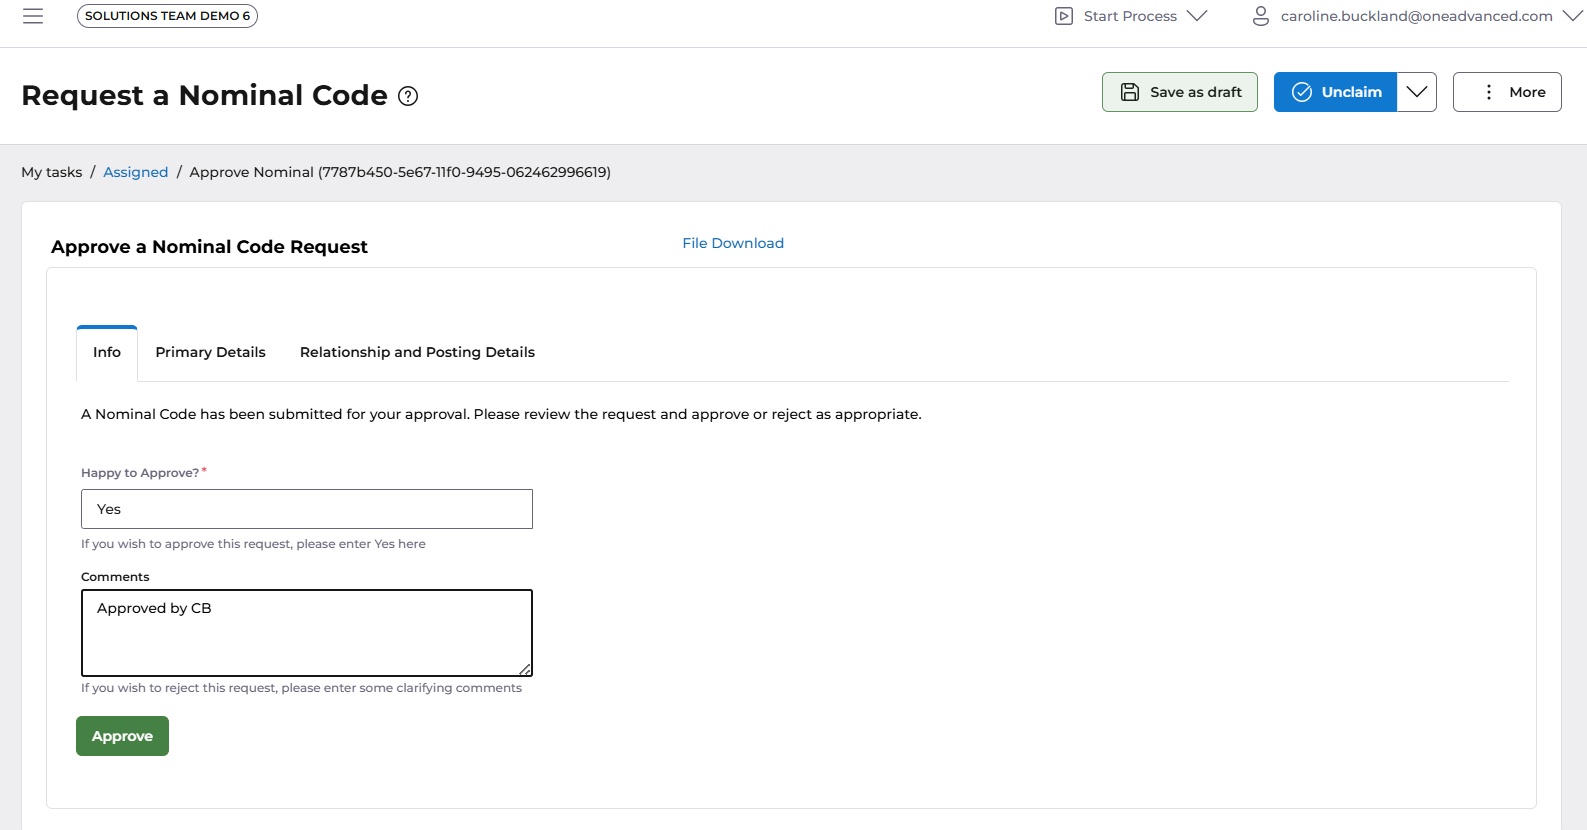Viewport: 1587px width, 830px height.
Task: Click the help question mark icon
Action: [x=408, y=96]
